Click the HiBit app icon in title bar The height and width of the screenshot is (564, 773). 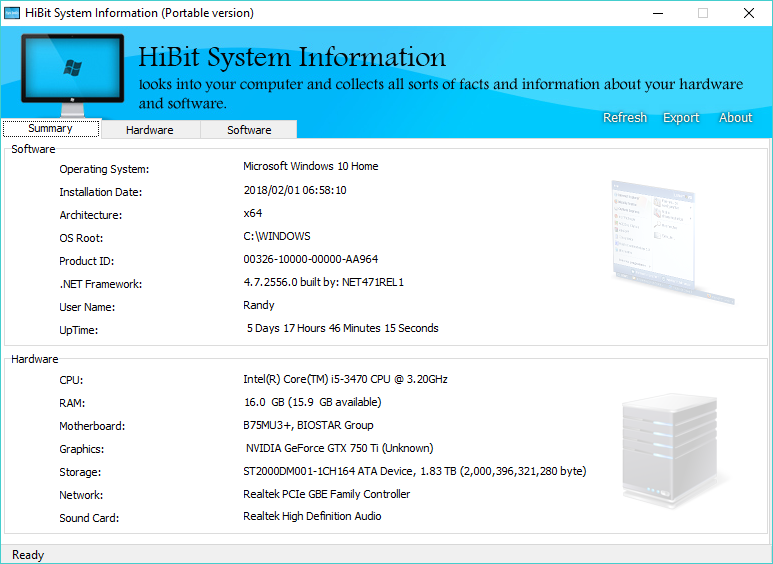click(12, 13)
